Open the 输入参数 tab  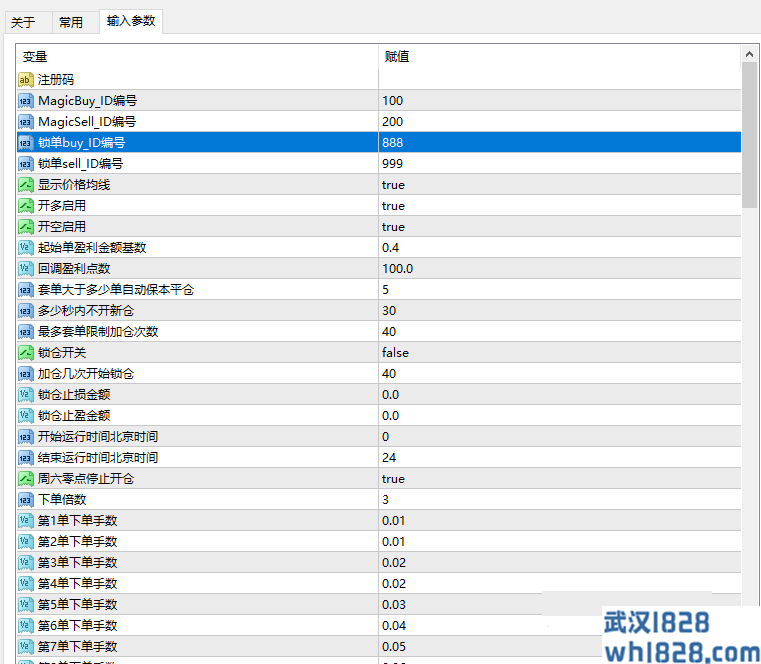pyautogui.click(x=131, y=21)
